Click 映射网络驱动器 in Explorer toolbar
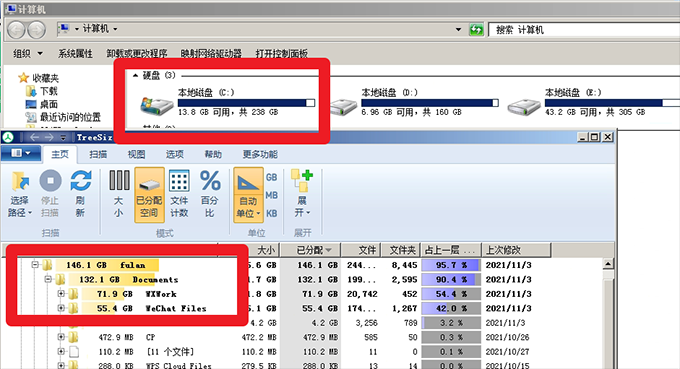The image size is (680, 369). (x=211, y=53)
